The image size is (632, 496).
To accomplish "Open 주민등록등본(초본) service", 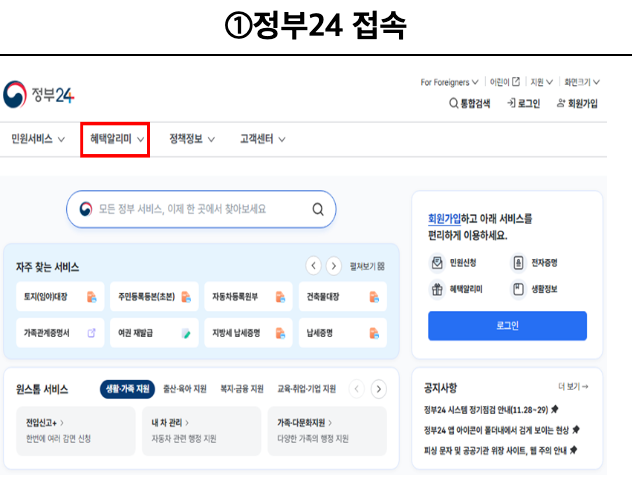I will 154,297.
